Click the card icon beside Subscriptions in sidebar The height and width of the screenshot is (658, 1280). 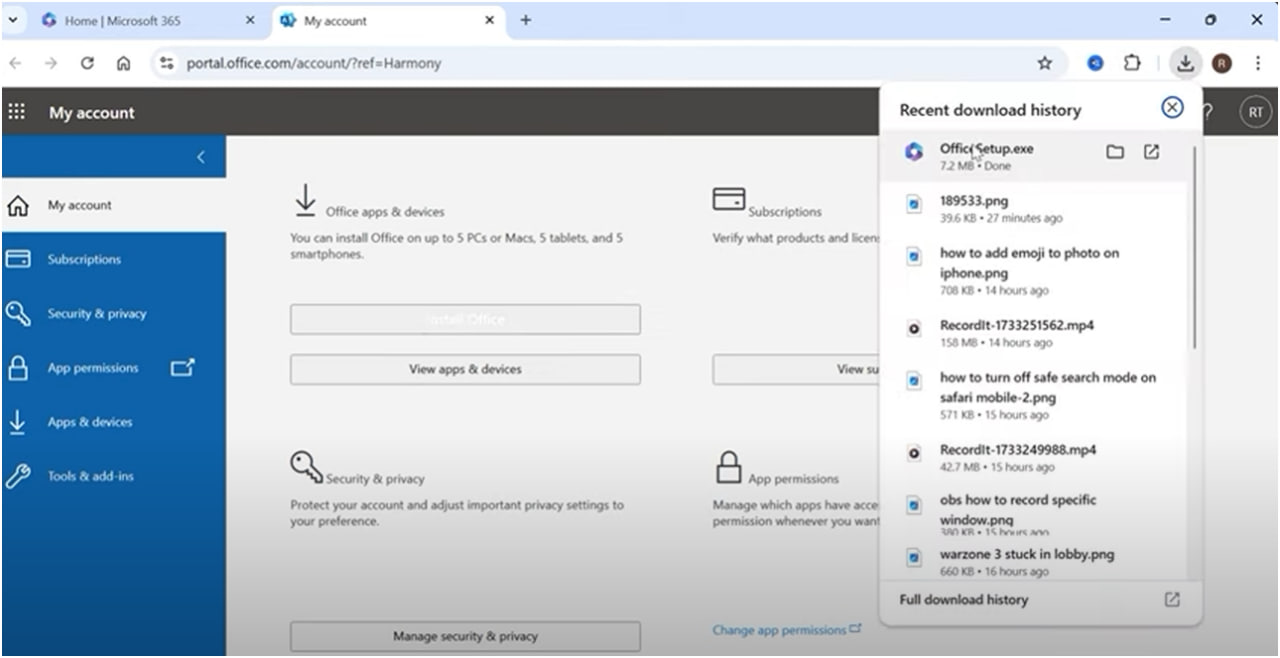click(x=18, y=259)
